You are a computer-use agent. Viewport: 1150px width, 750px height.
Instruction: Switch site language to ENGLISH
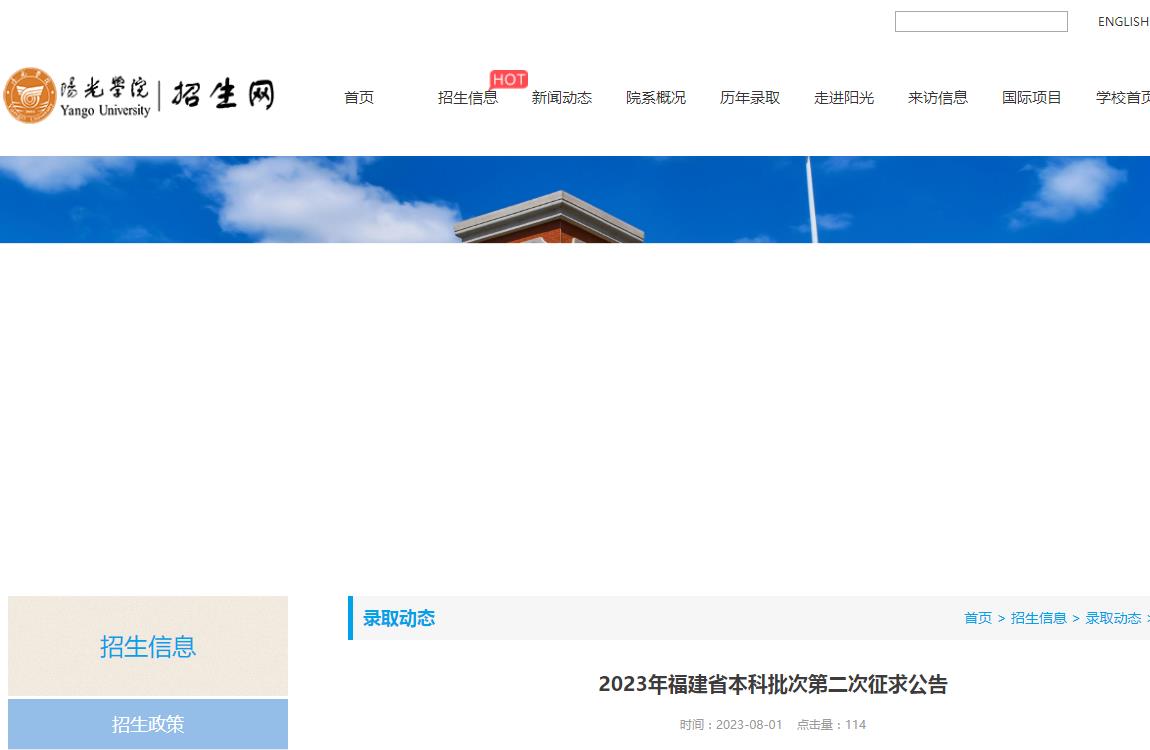coord(1122,22)
